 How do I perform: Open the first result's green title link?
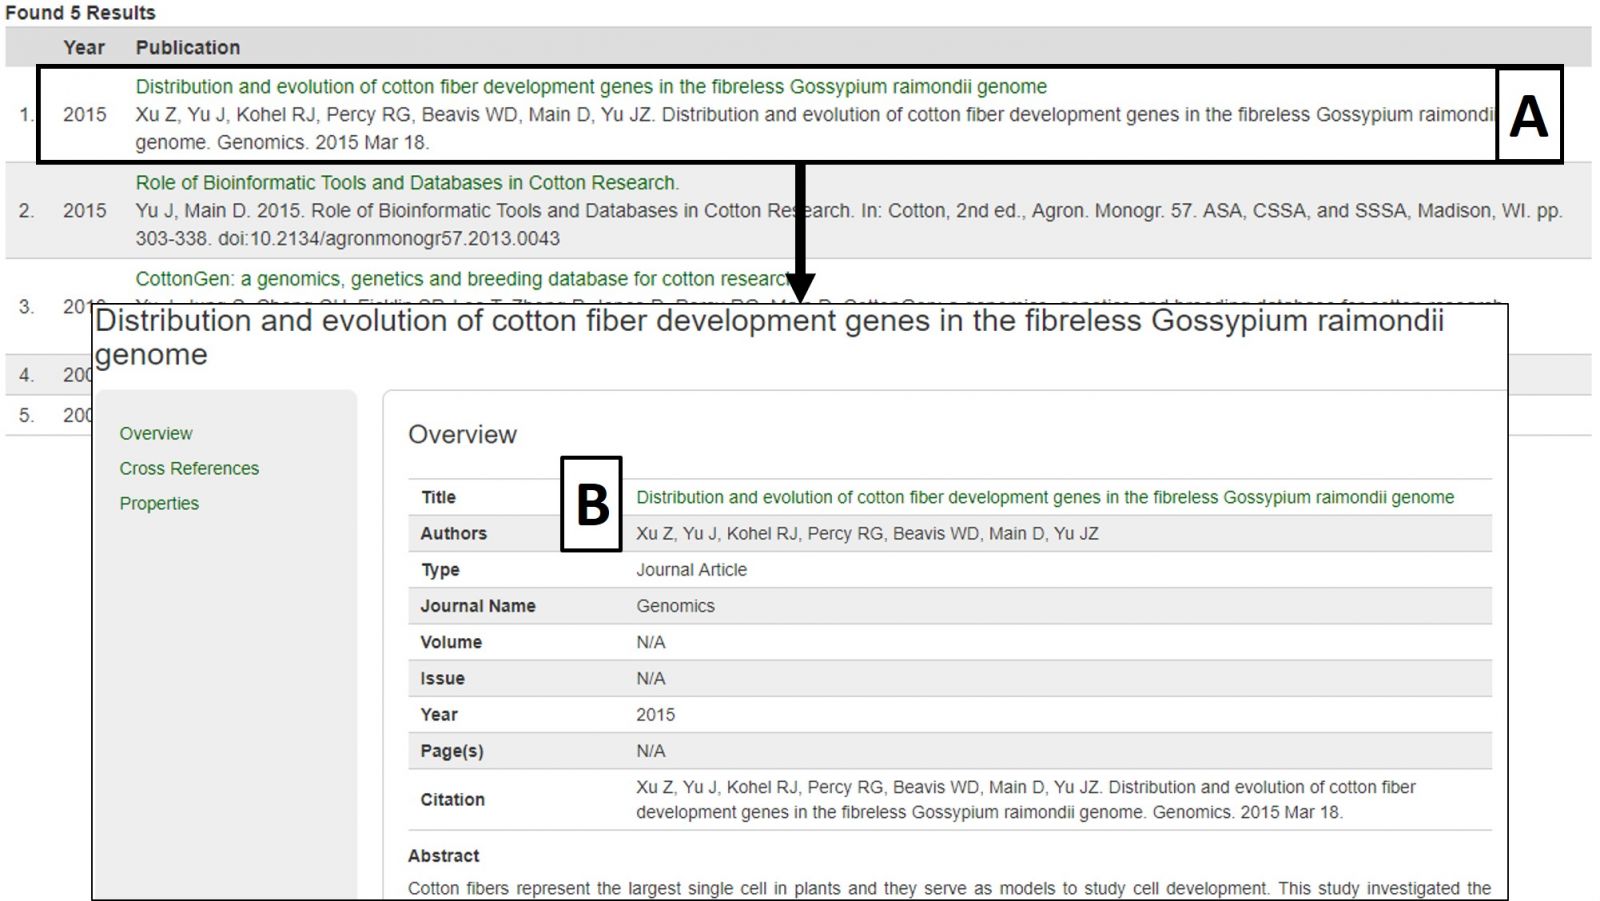591,87
